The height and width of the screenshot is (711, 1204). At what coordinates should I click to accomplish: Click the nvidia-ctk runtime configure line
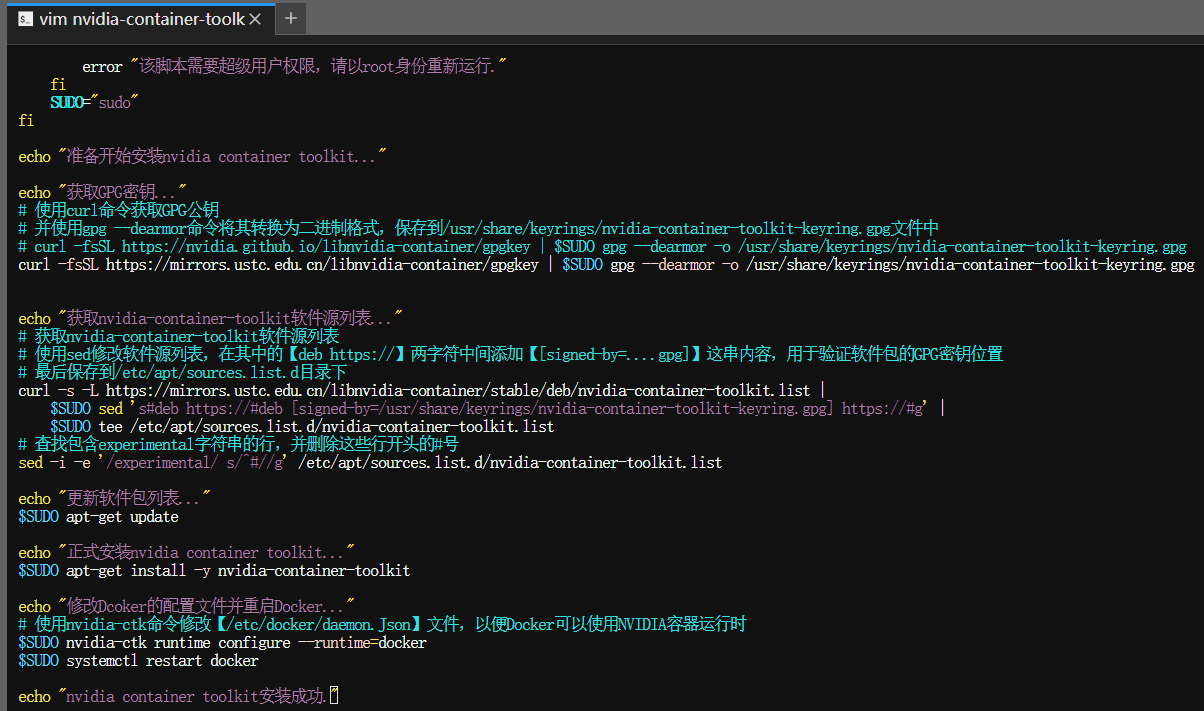pos(222,643)
